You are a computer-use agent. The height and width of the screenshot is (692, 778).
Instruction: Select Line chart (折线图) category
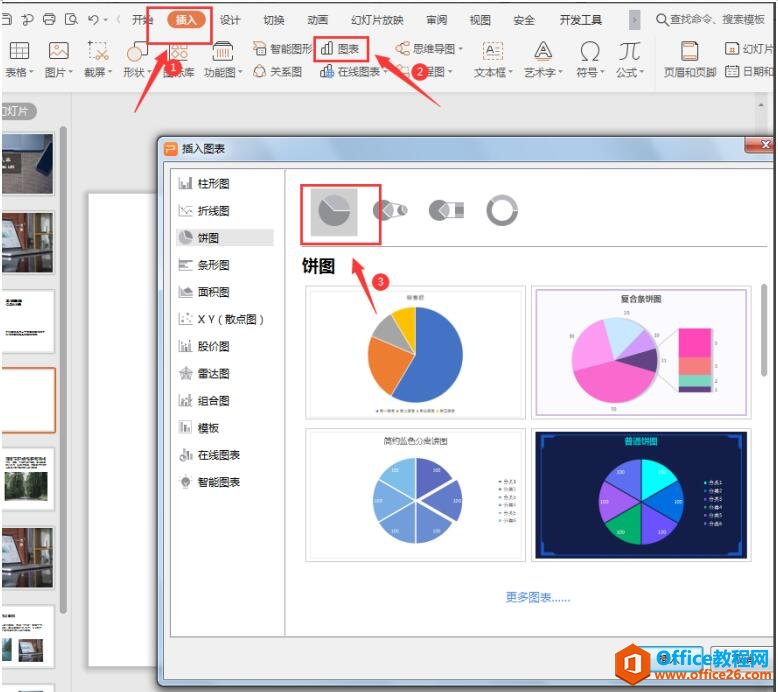click(224, 211)
